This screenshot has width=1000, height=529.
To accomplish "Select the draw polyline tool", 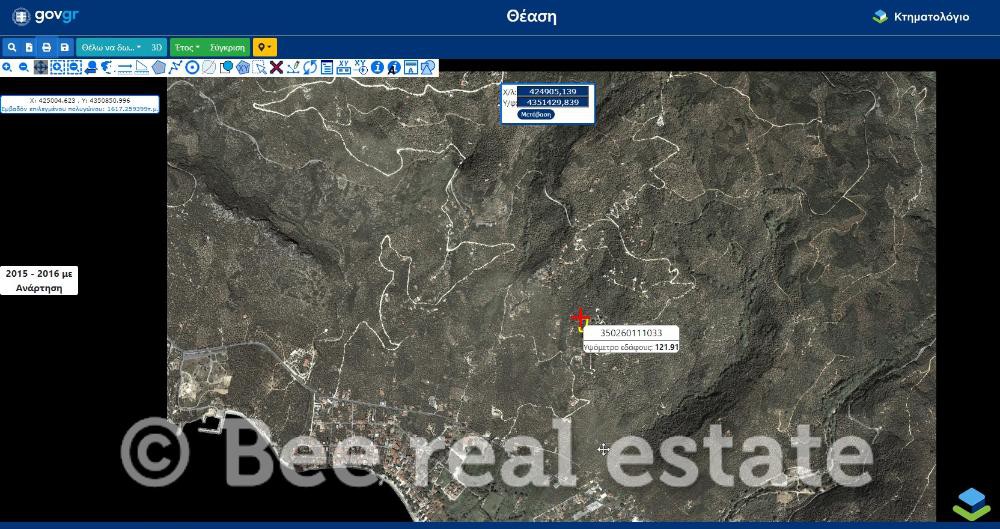I will click(x=175, y=68).
